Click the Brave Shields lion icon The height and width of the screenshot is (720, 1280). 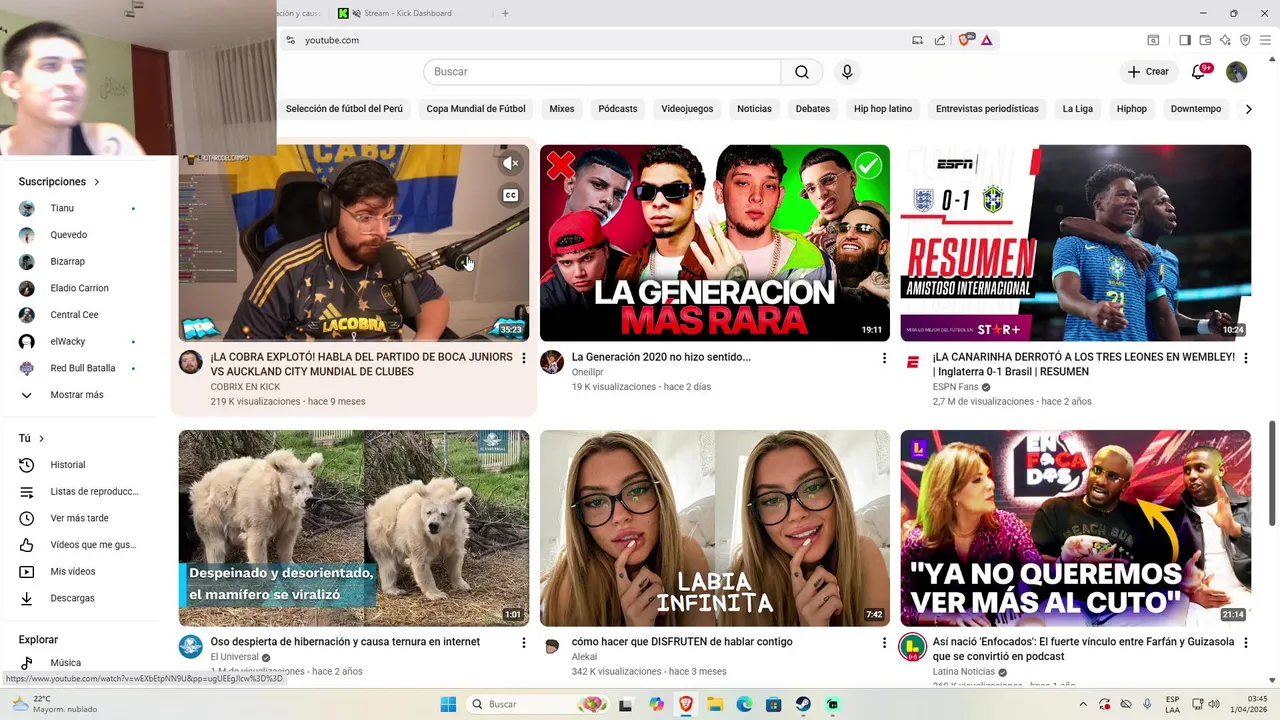click(965, 40)
